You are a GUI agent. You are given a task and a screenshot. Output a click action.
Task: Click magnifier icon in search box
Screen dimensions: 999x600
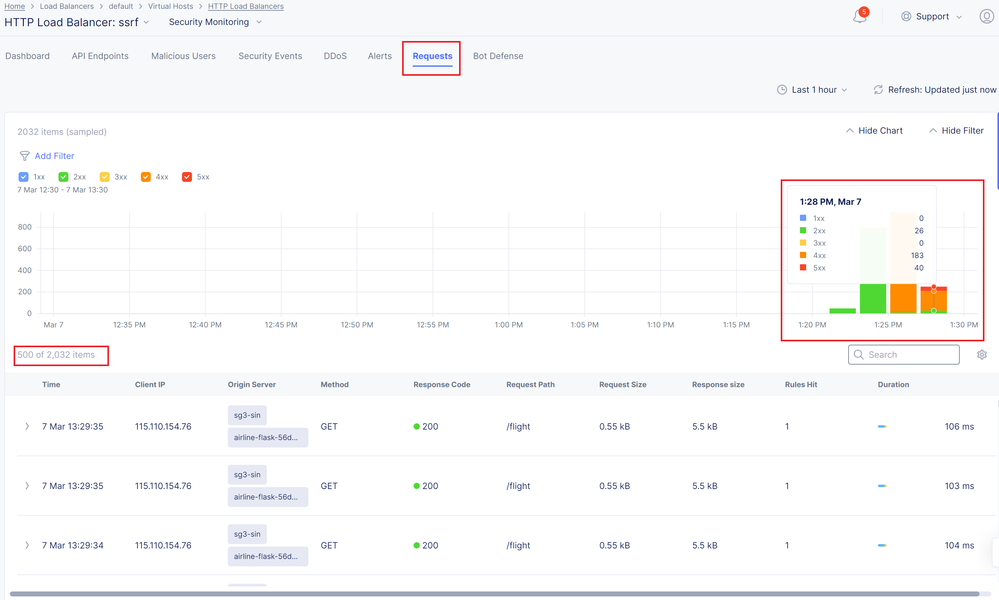tap(859, 355)
